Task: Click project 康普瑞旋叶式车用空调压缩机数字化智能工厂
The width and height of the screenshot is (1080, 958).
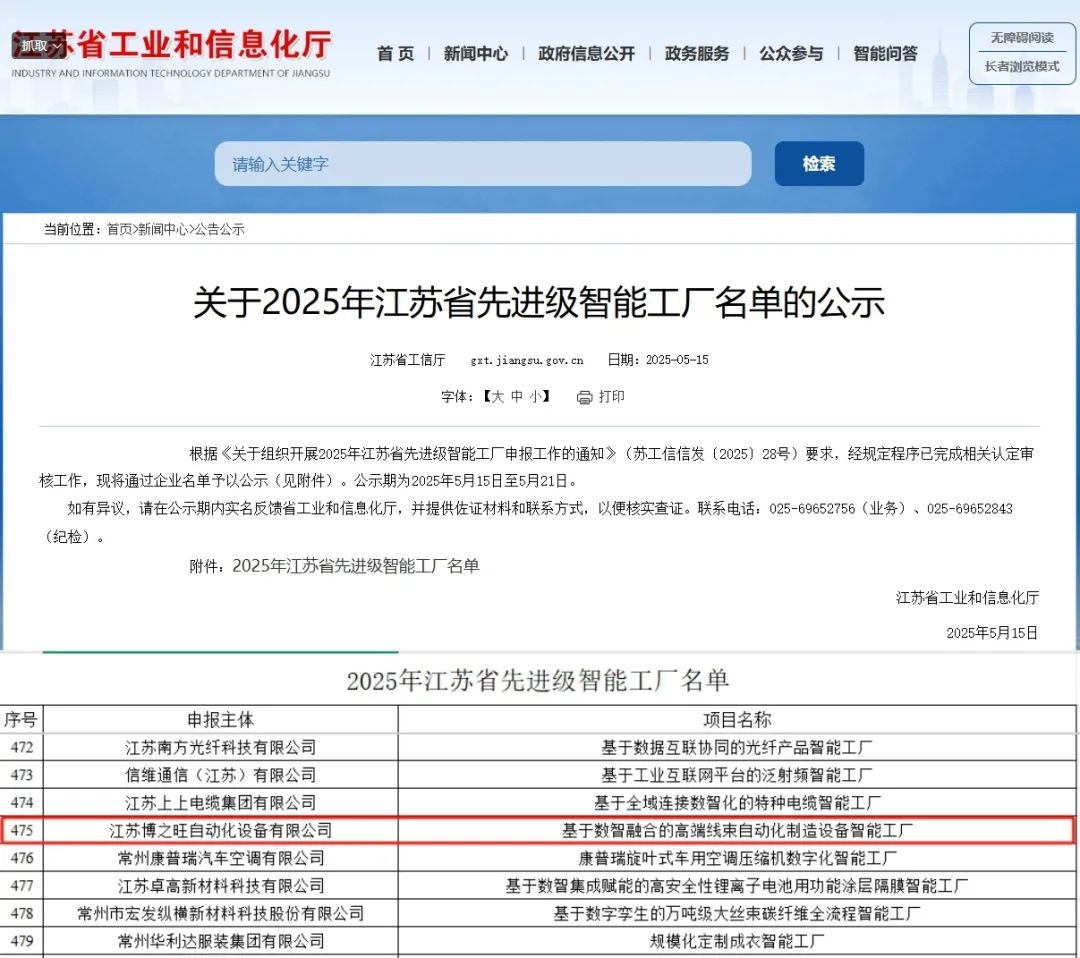Action: (737, 858)
